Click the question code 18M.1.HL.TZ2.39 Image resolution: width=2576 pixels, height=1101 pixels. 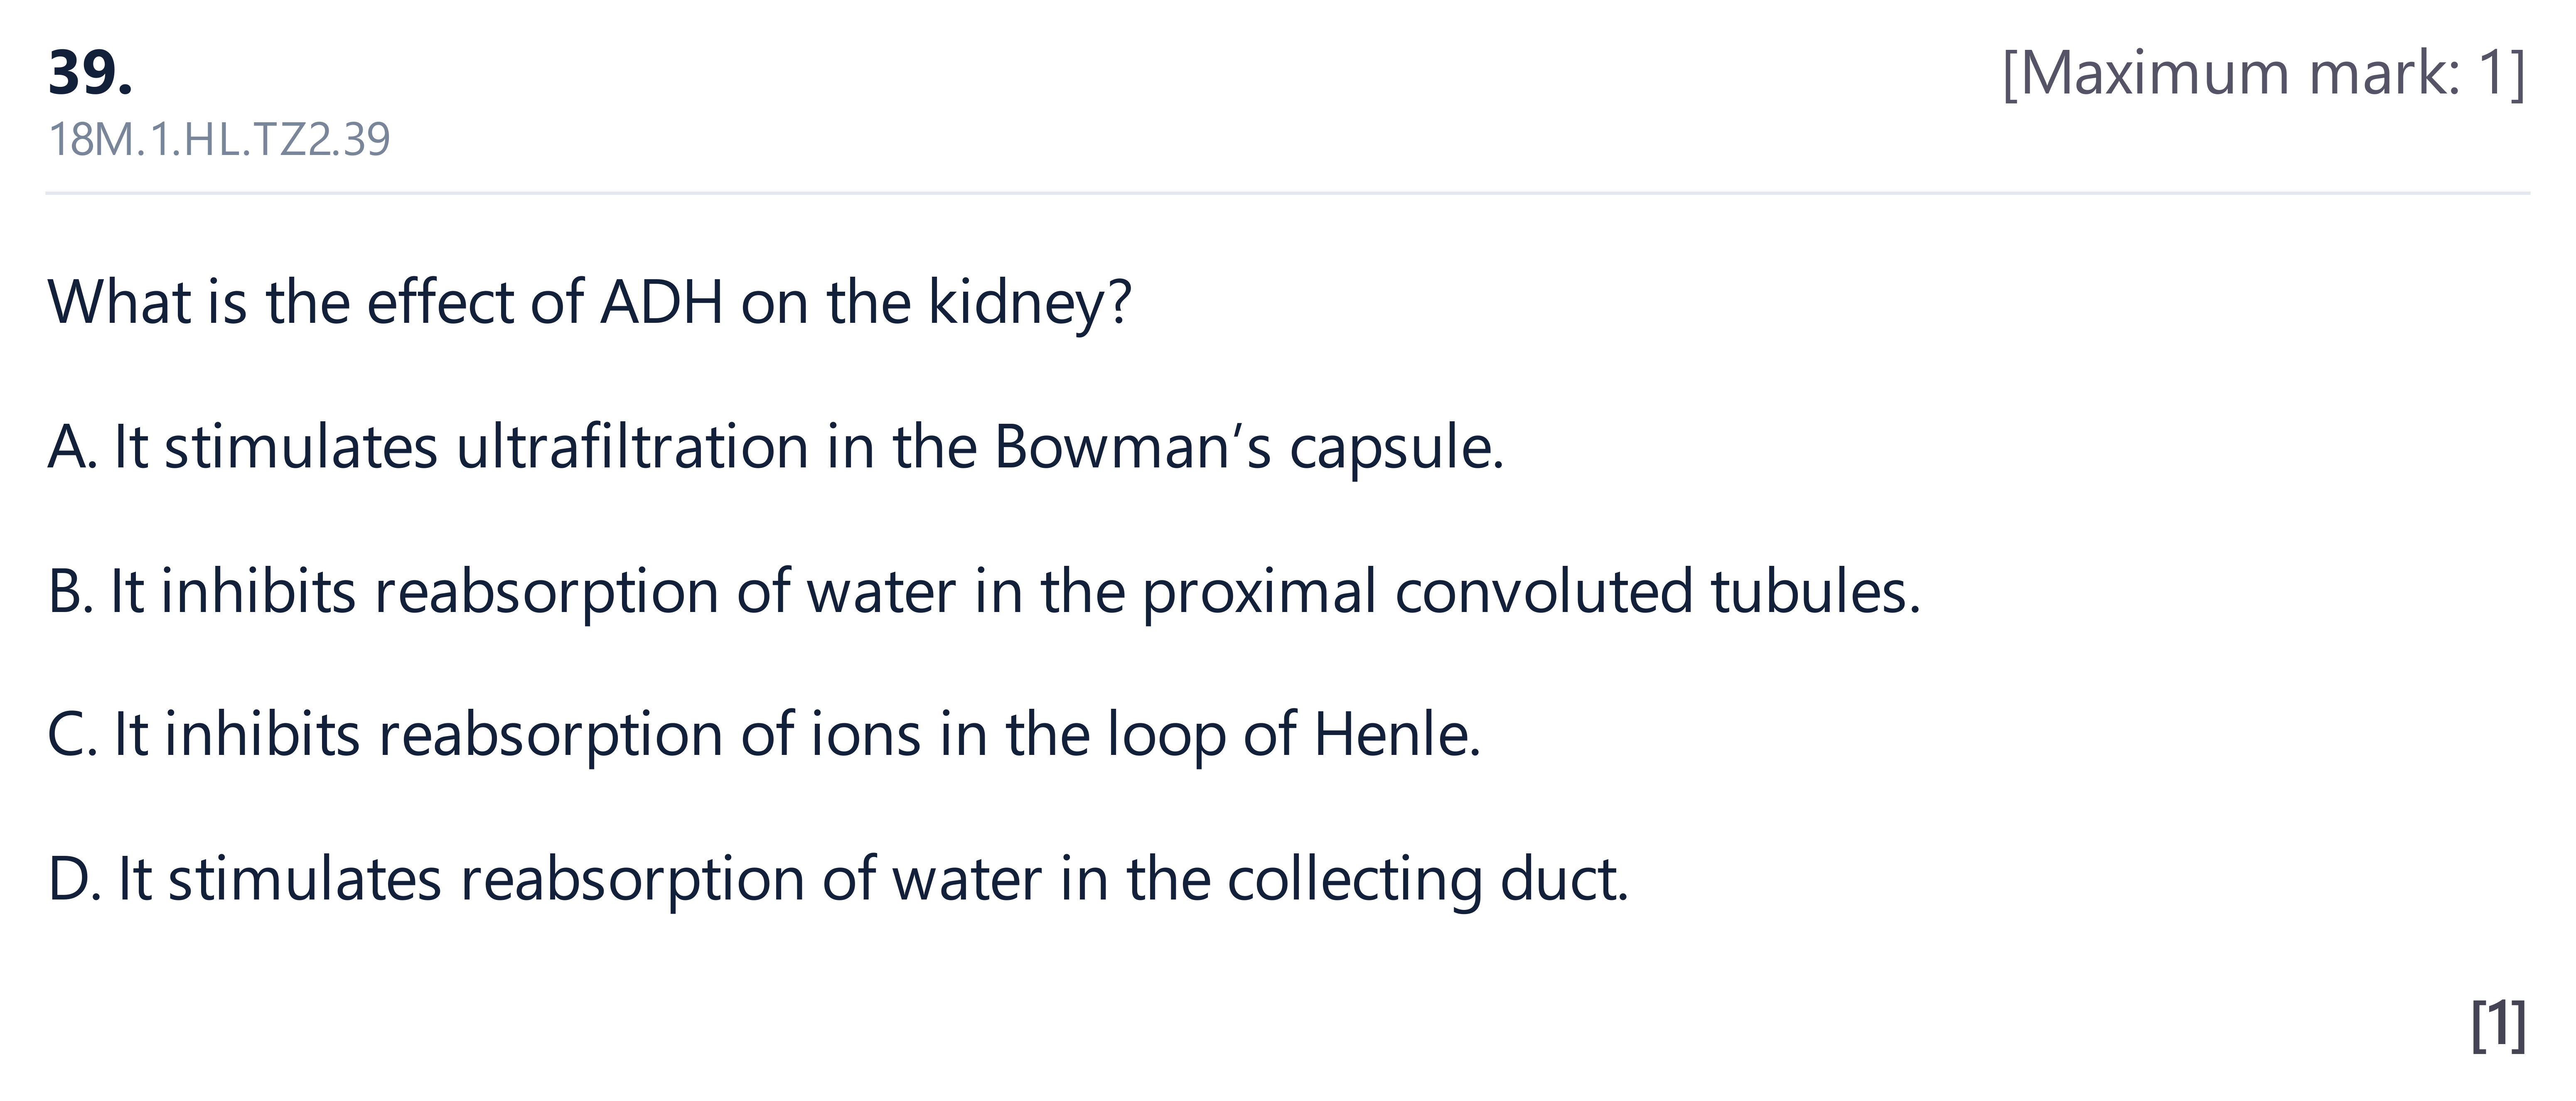[x=219, y=139]
